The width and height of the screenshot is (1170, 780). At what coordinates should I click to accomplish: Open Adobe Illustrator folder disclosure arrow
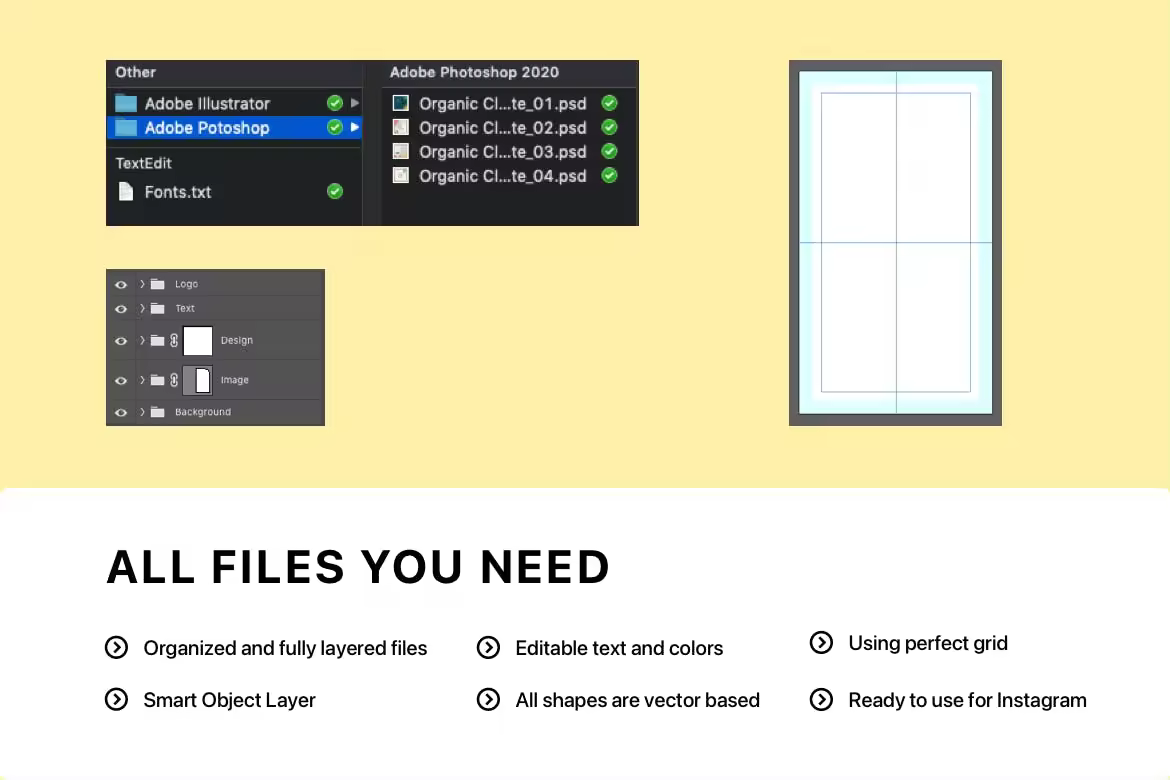(355, 103)
